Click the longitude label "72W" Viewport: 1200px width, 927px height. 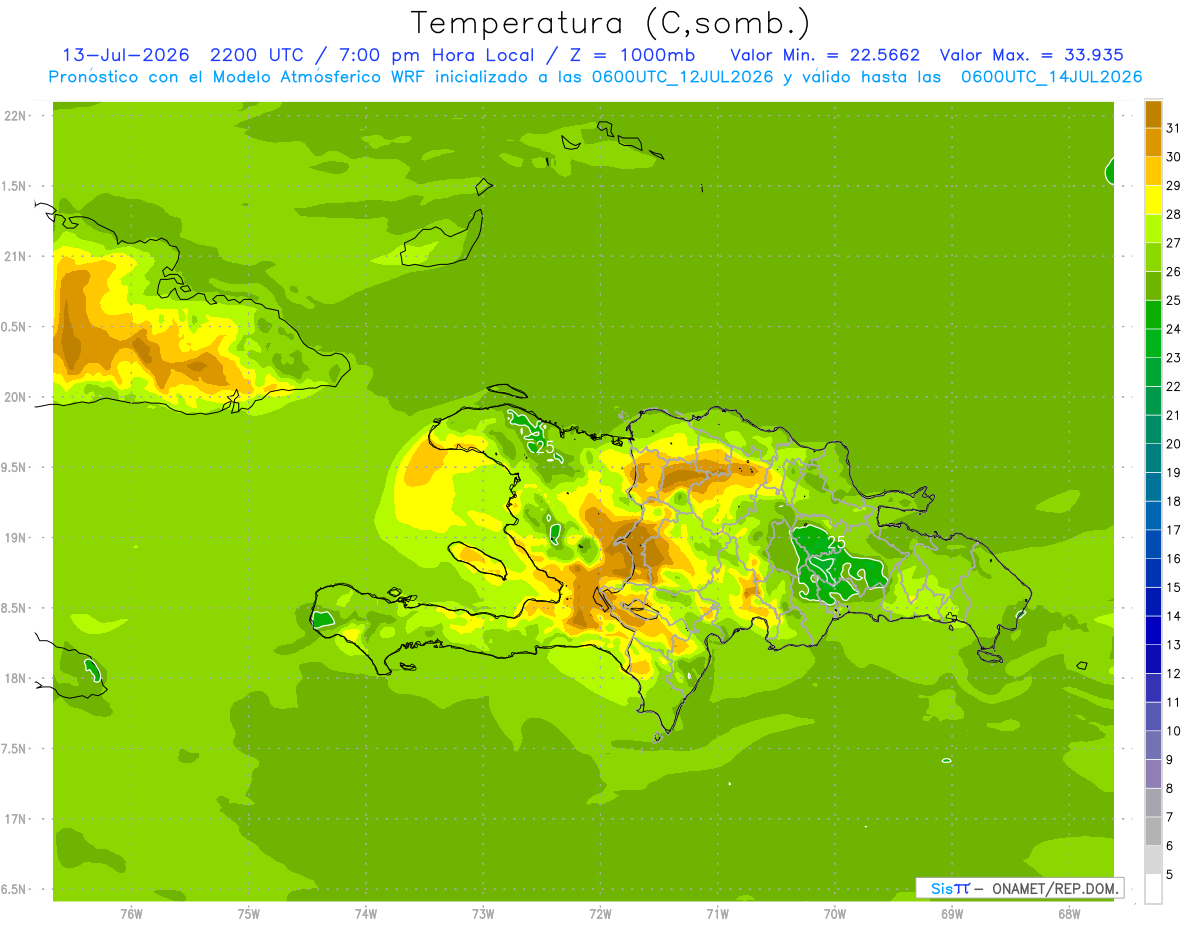click(x=600, y=913)
